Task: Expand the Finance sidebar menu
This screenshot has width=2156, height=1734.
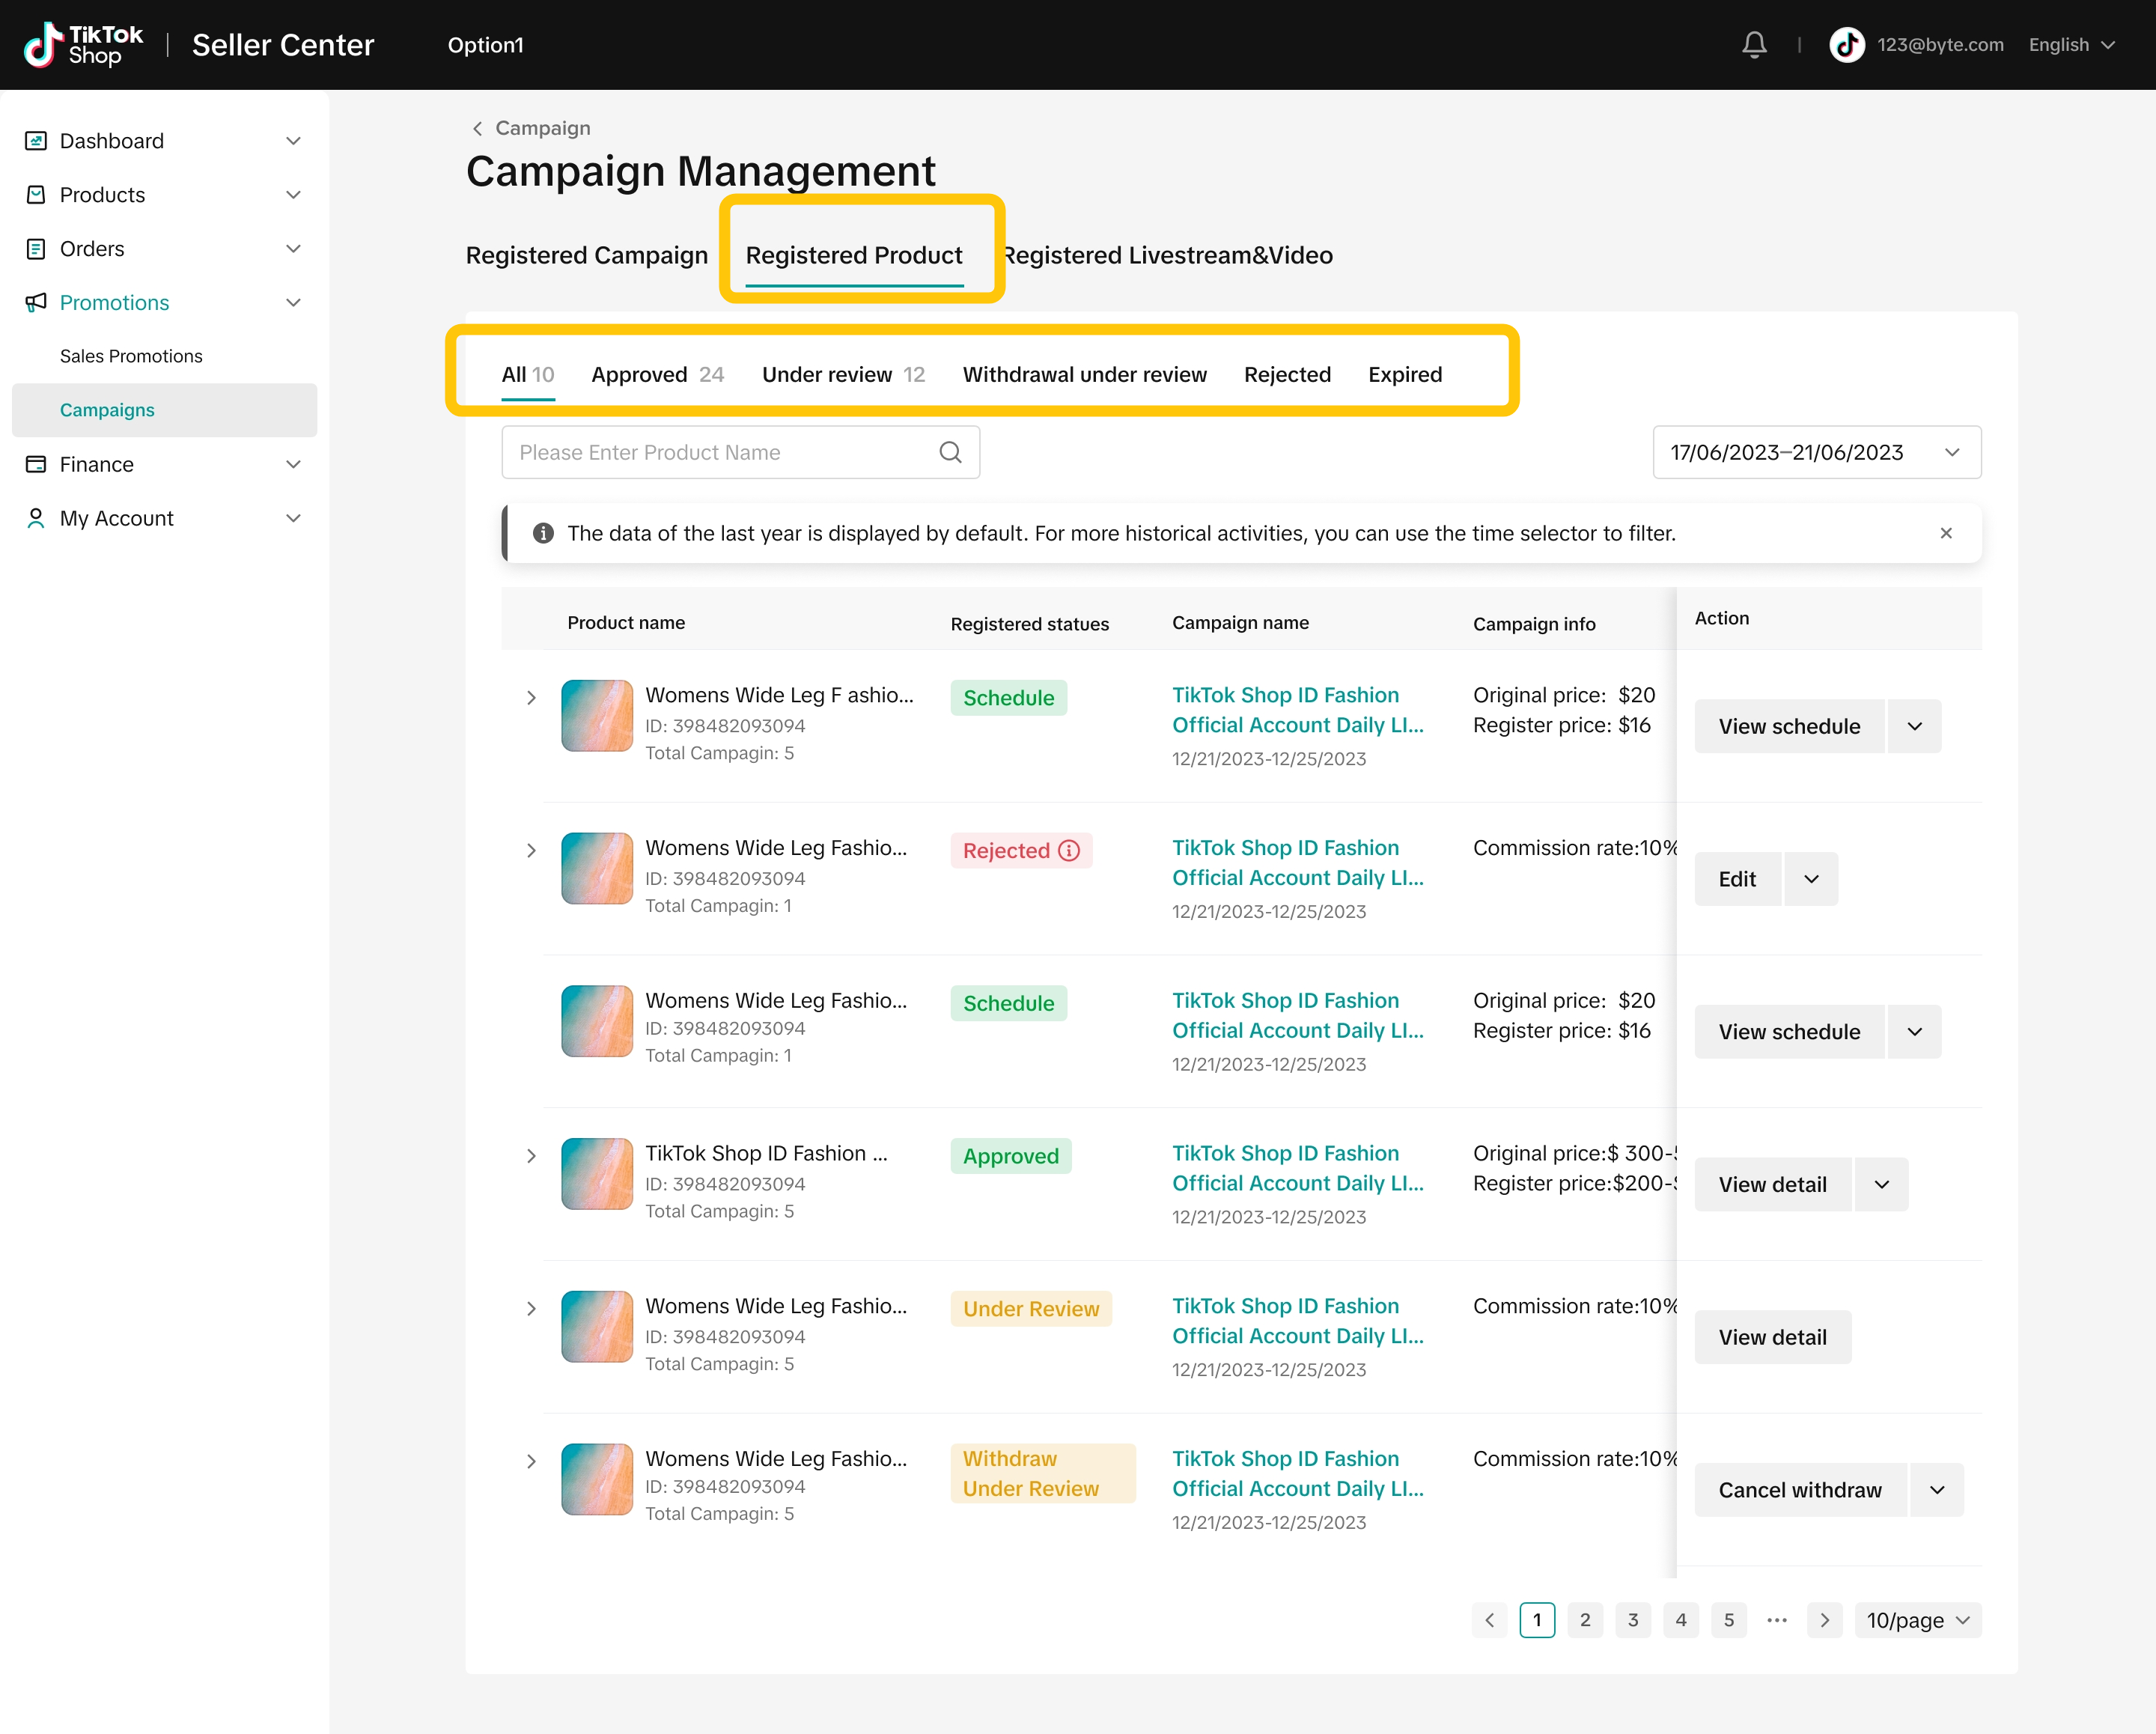Action: pyautogui.click(x=293, y=464)
